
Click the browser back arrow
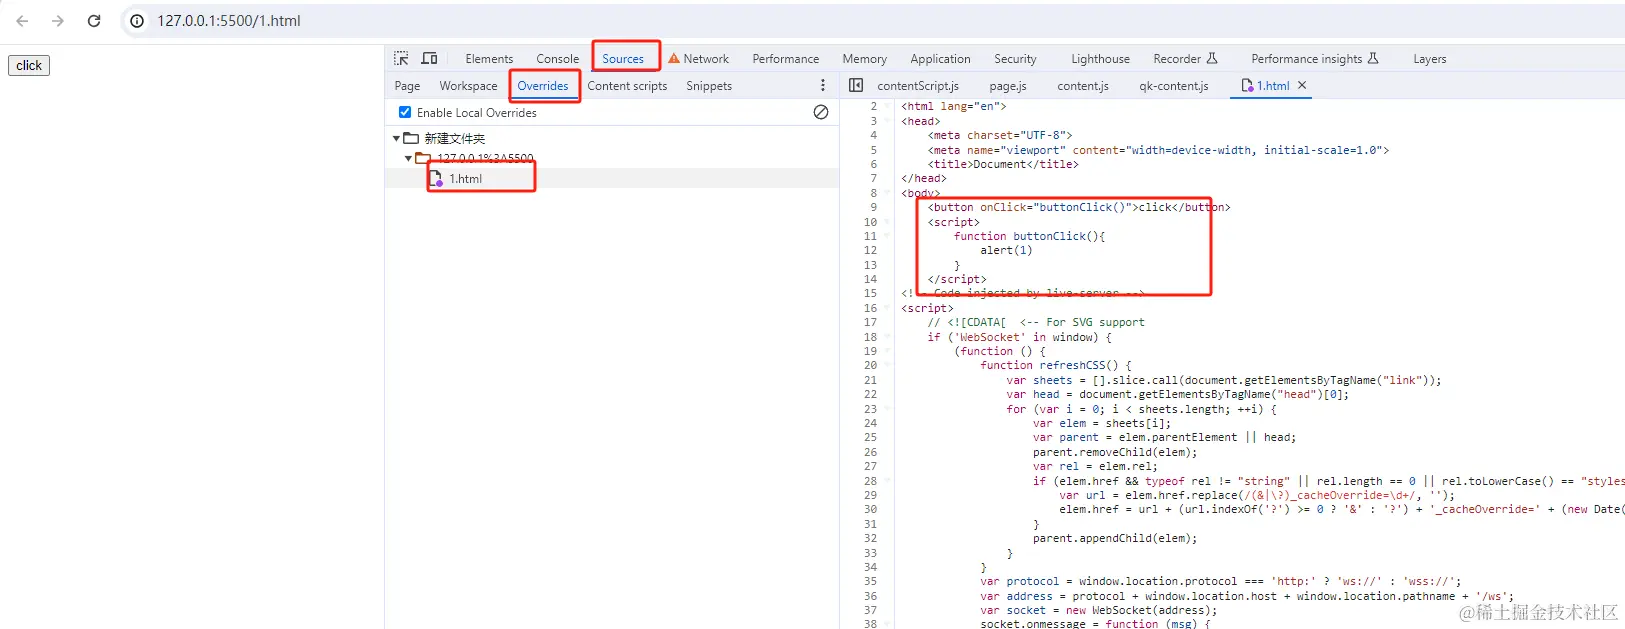coord(22,21)
